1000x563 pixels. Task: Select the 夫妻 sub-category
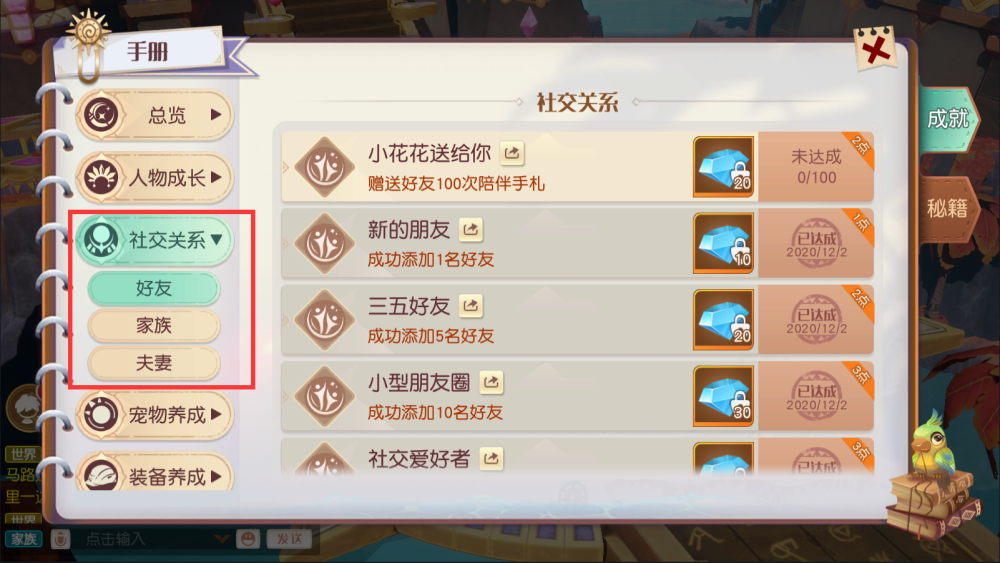pyautogui.click(x=154, y=363)
